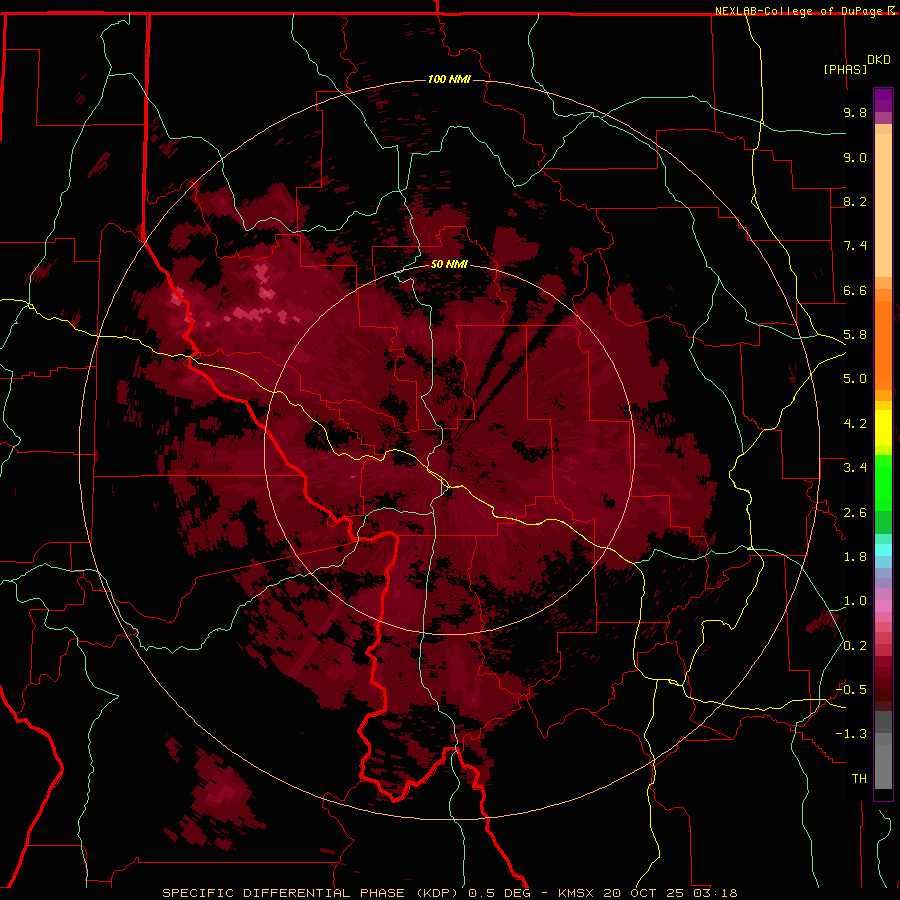The height and width of the screenshot is (900, 900).
Task: Click the -0.5 legend value
Action: click(x=851, y=690)
